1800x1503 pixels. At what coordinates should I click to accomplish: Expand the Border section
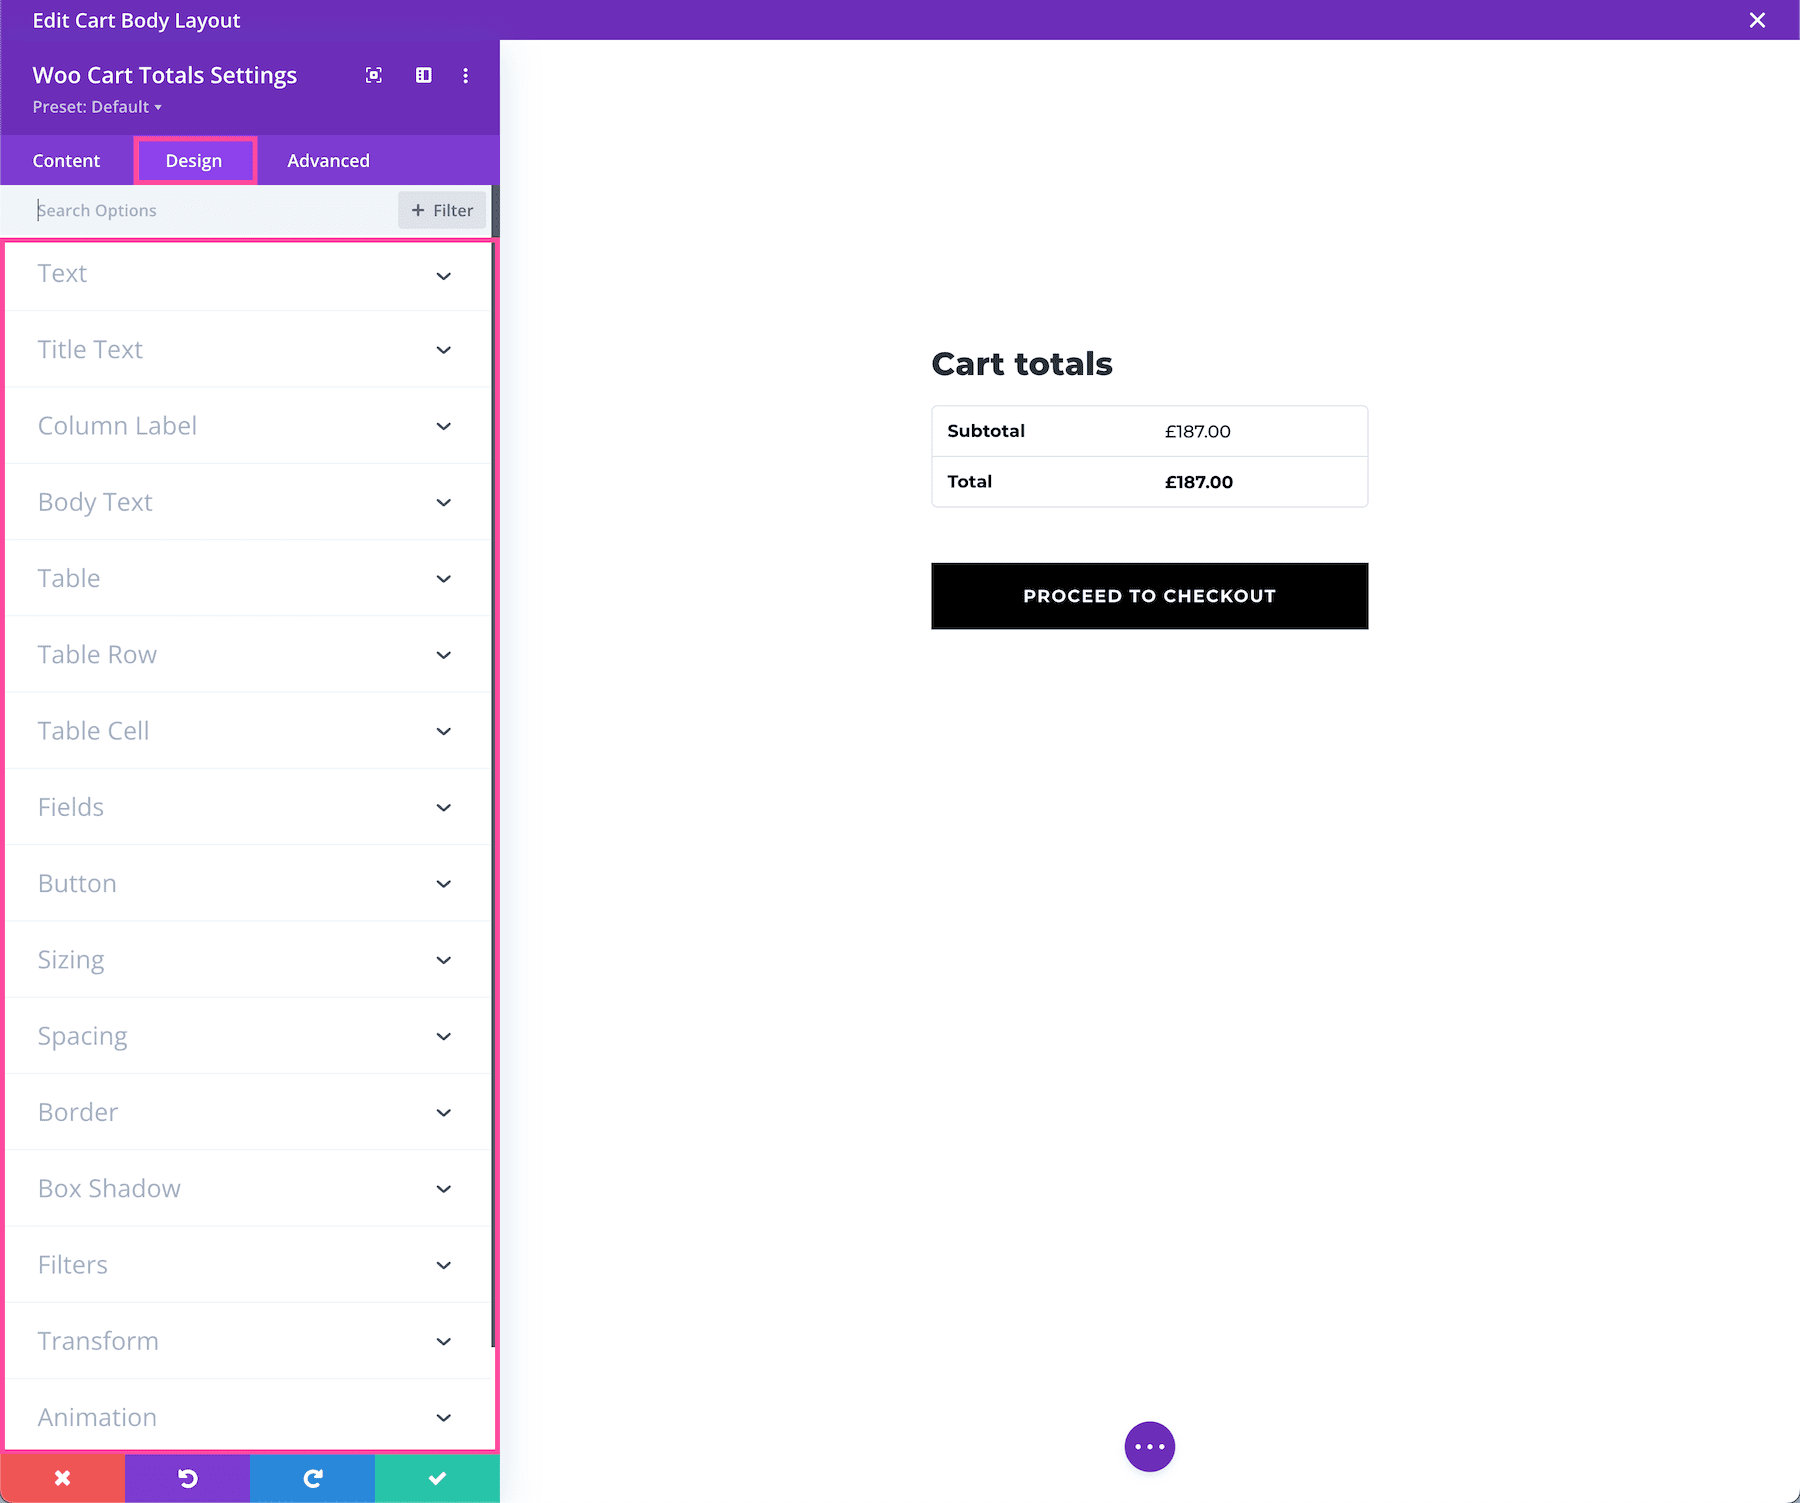tap(248, 1112)
